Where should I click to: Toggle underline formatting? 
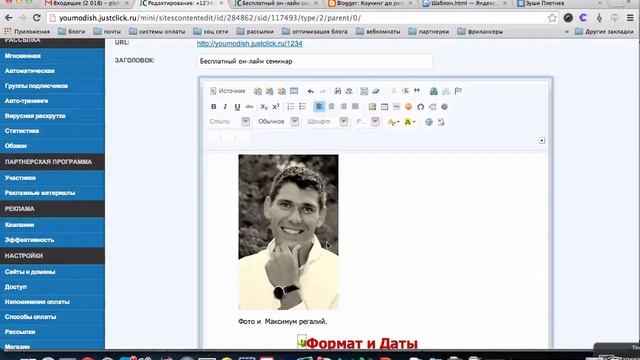click(x=237, y=107)
